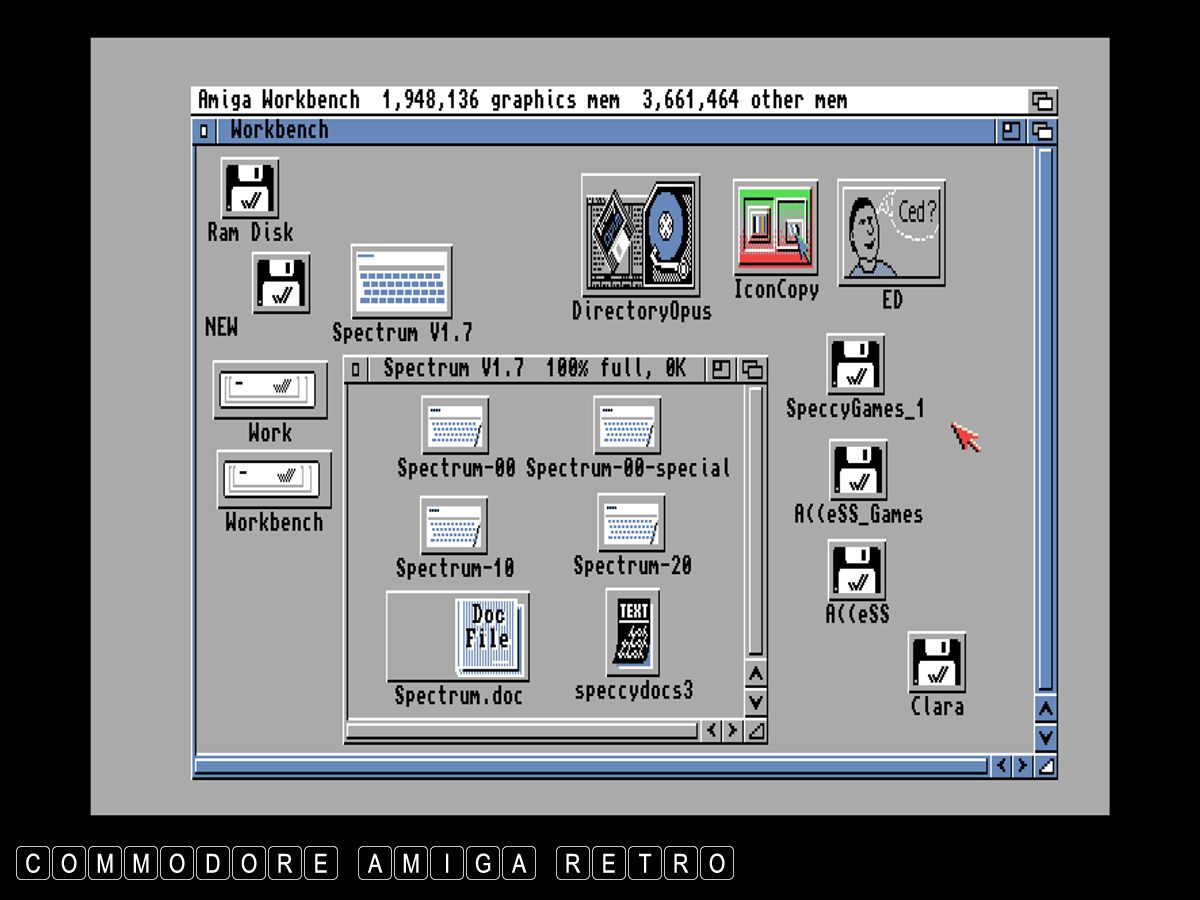The width and height of the screenshot is (1200, 900).
Task: Click the right scroll arrow of Workbench window
Action: coord(1023,767)
